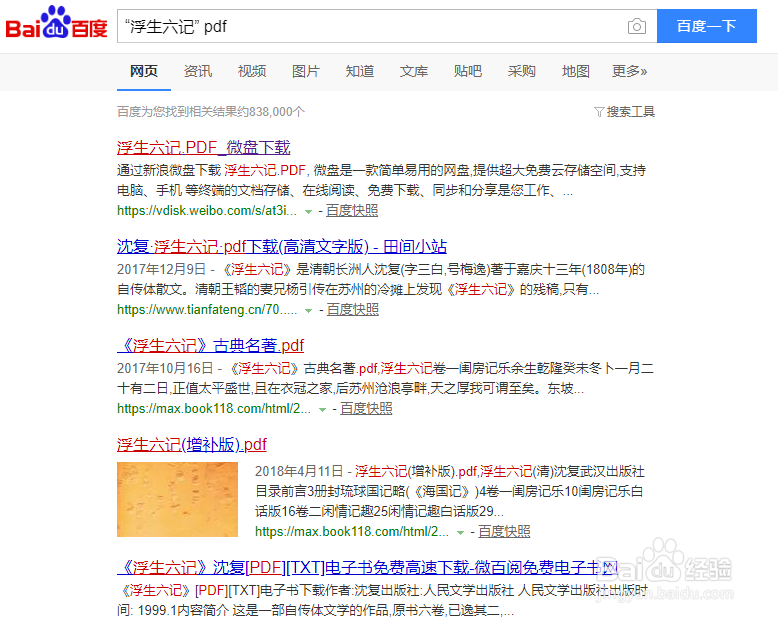Image resolution: width=778 pixels, height=621 pixels.
Task: Click the Baidu logo
Action: 56,23
